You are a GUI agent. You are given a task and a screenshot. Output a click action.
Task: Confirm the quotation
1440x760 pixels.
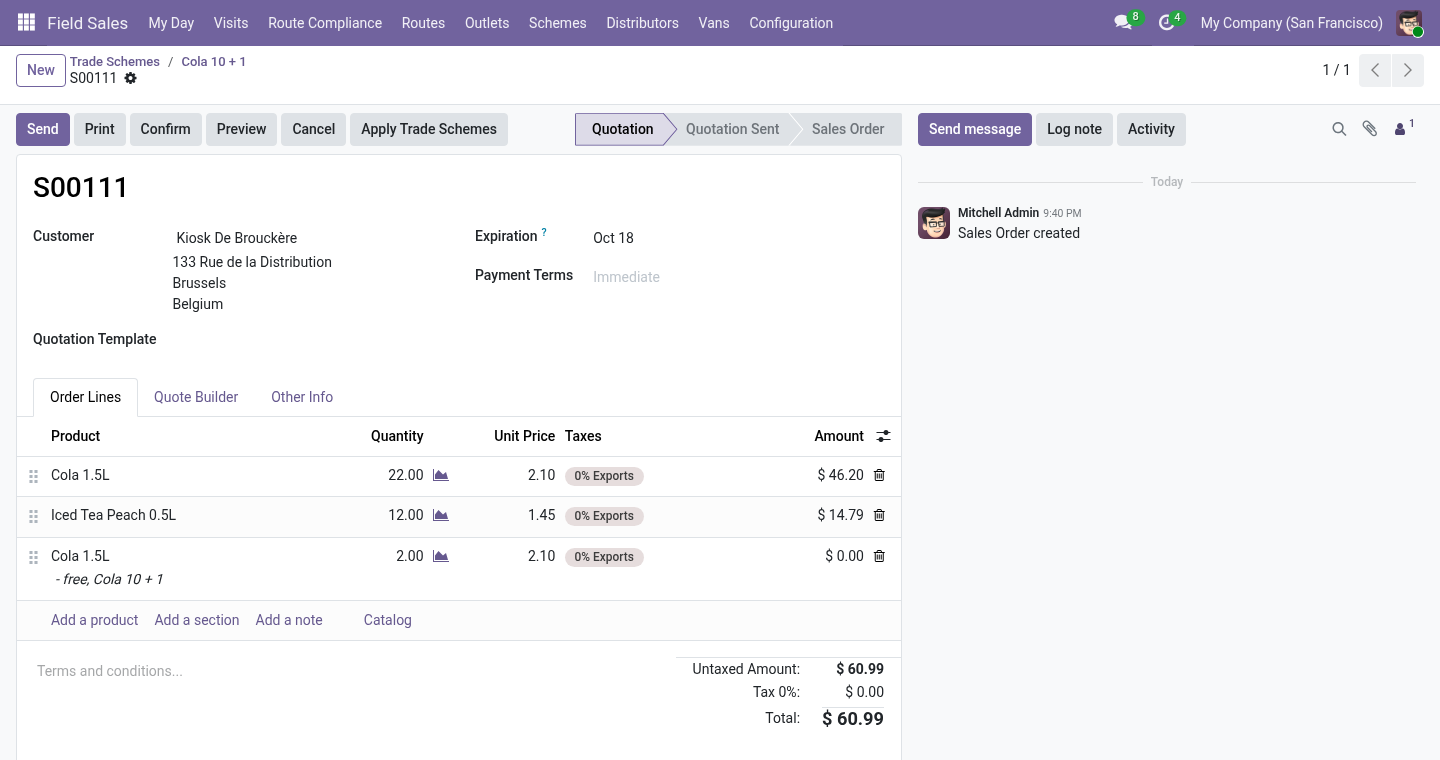(165, 129)
